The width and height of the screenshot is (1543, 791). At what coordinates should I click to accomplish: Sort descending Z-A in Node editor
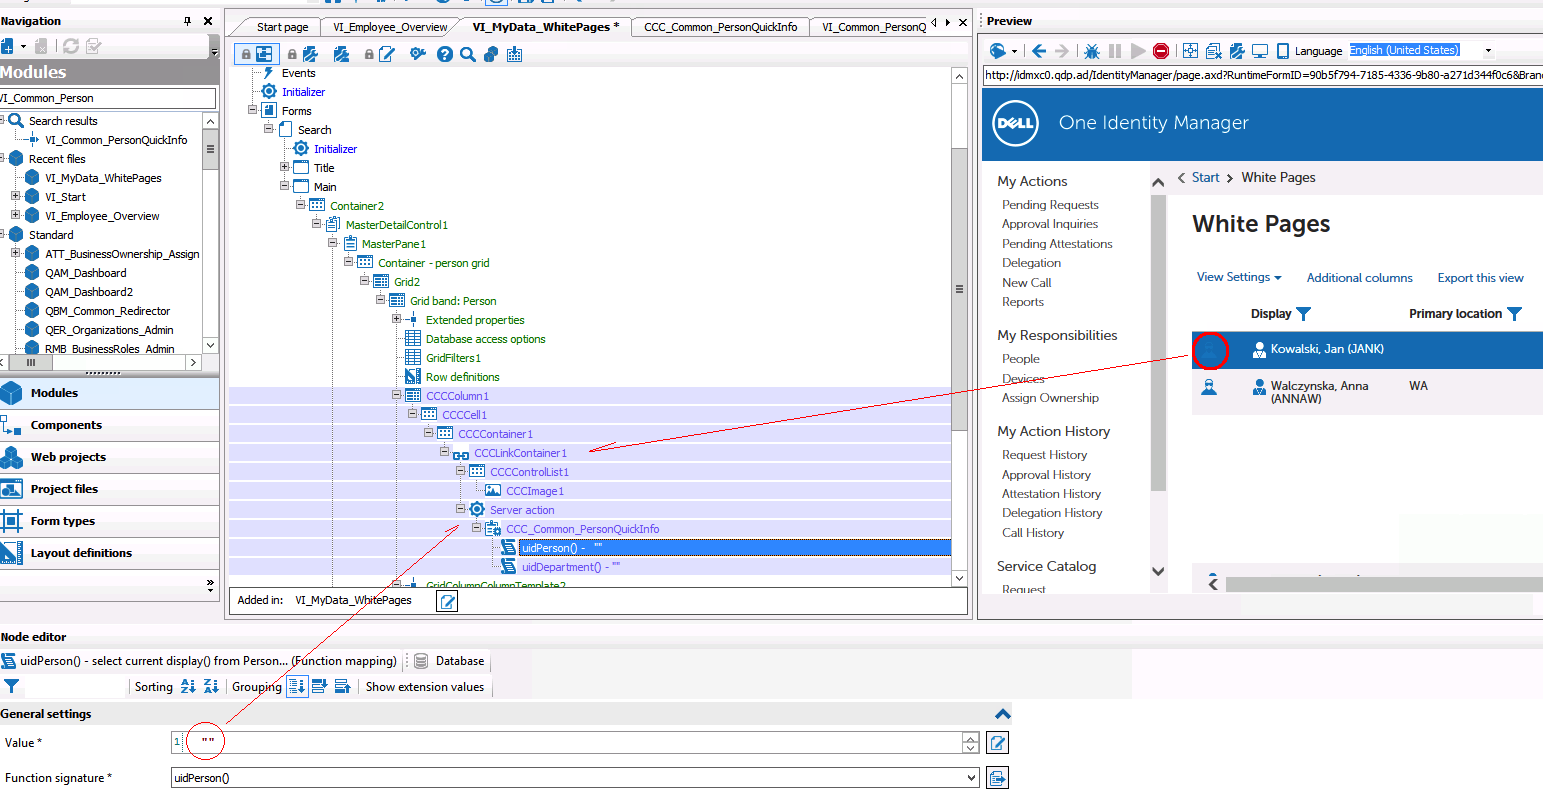click(x=211, y=687)
